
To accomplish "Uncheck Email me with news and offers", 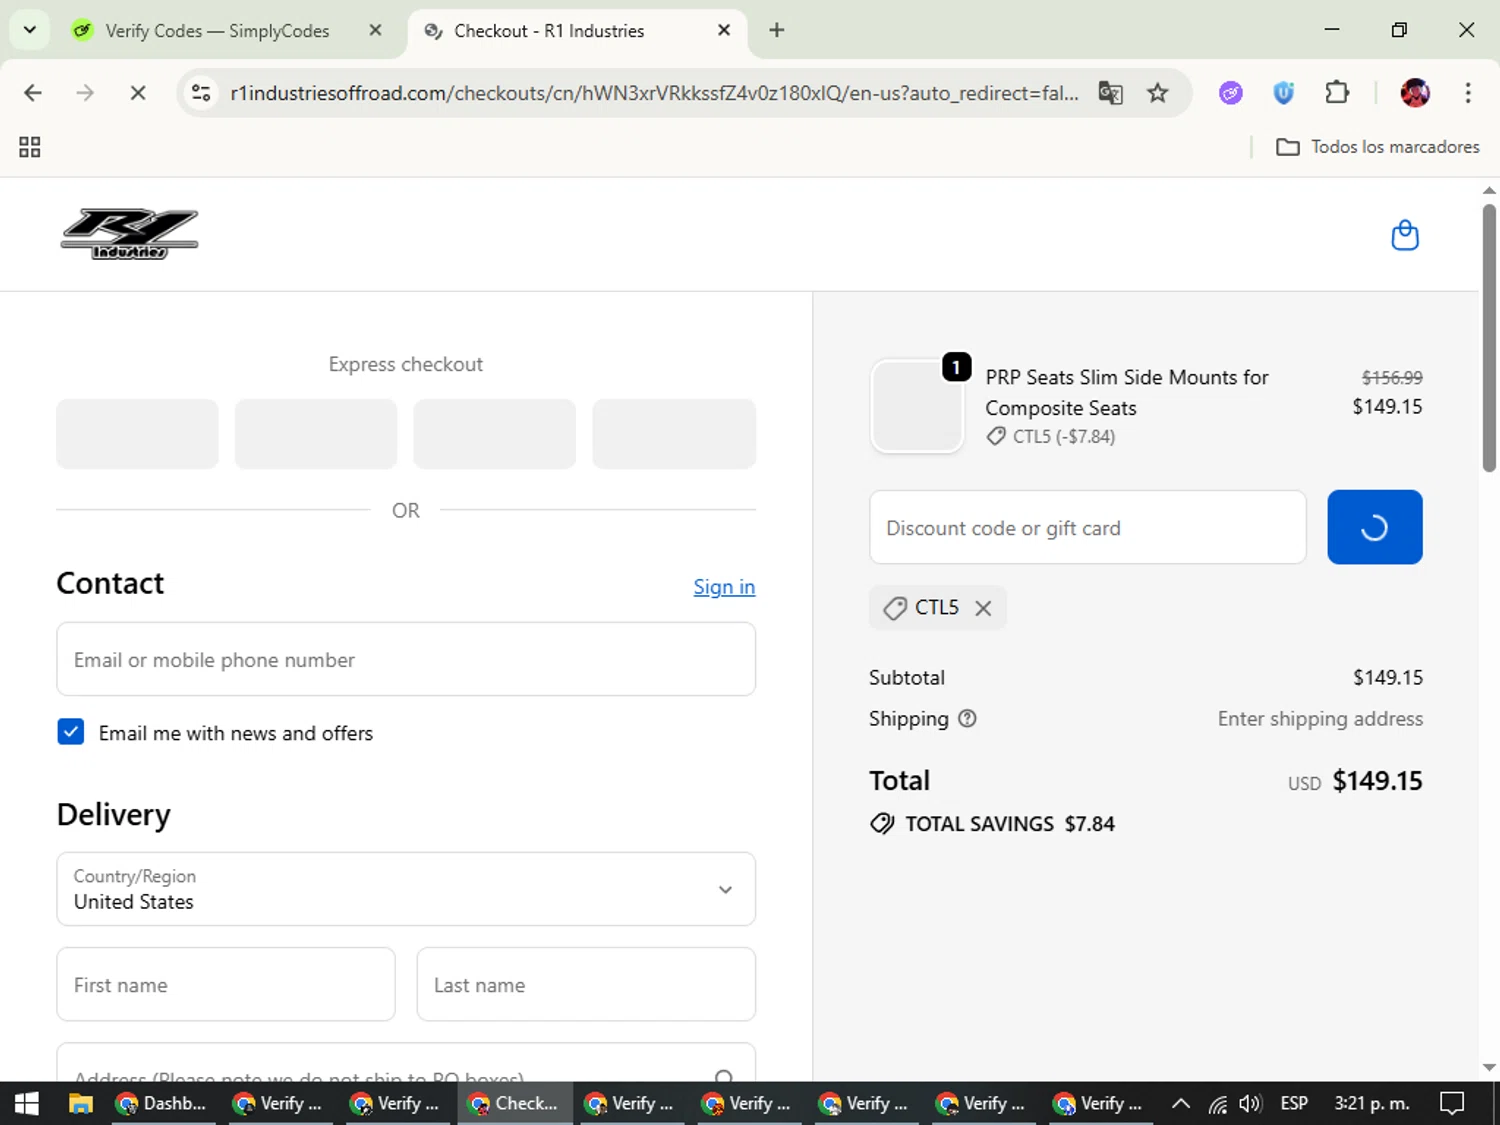I will [x=71, y=732].
